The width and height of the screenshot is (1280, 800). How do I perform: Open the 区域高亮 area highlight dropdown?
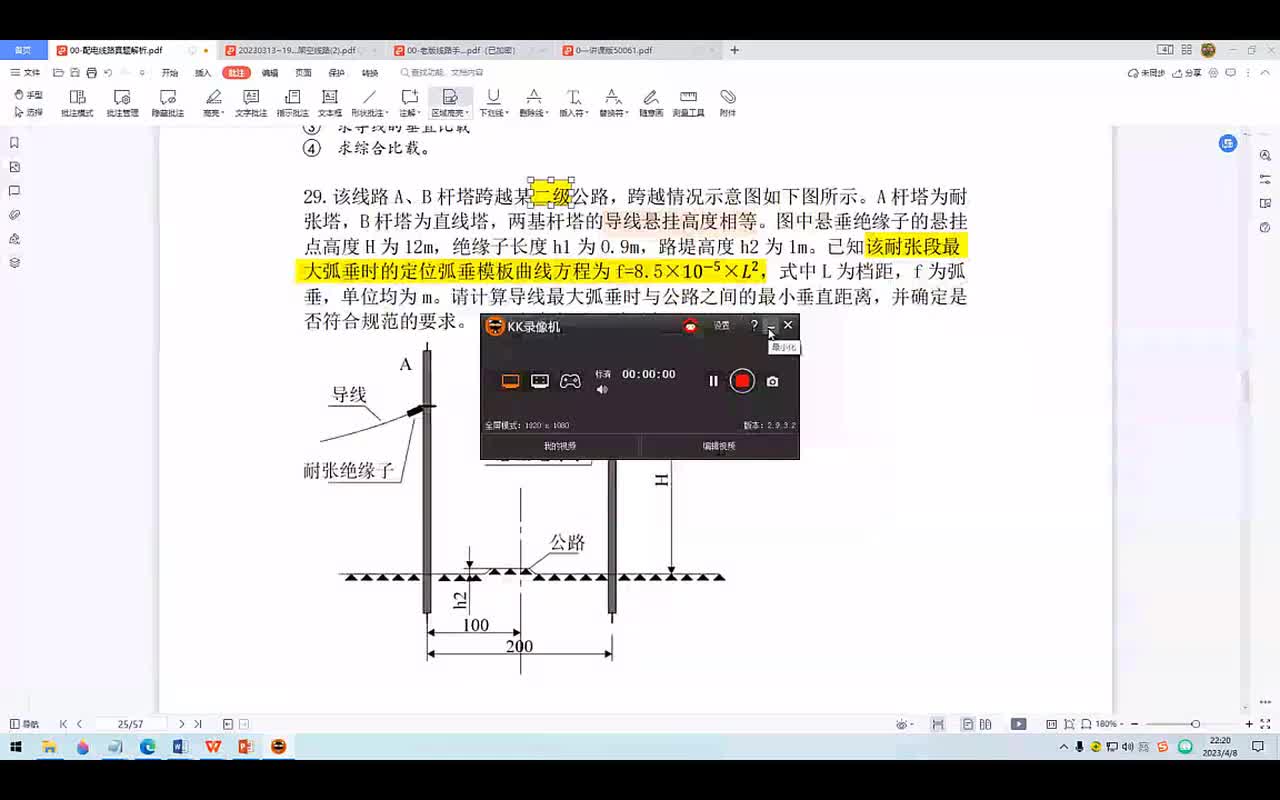point(467,114)
